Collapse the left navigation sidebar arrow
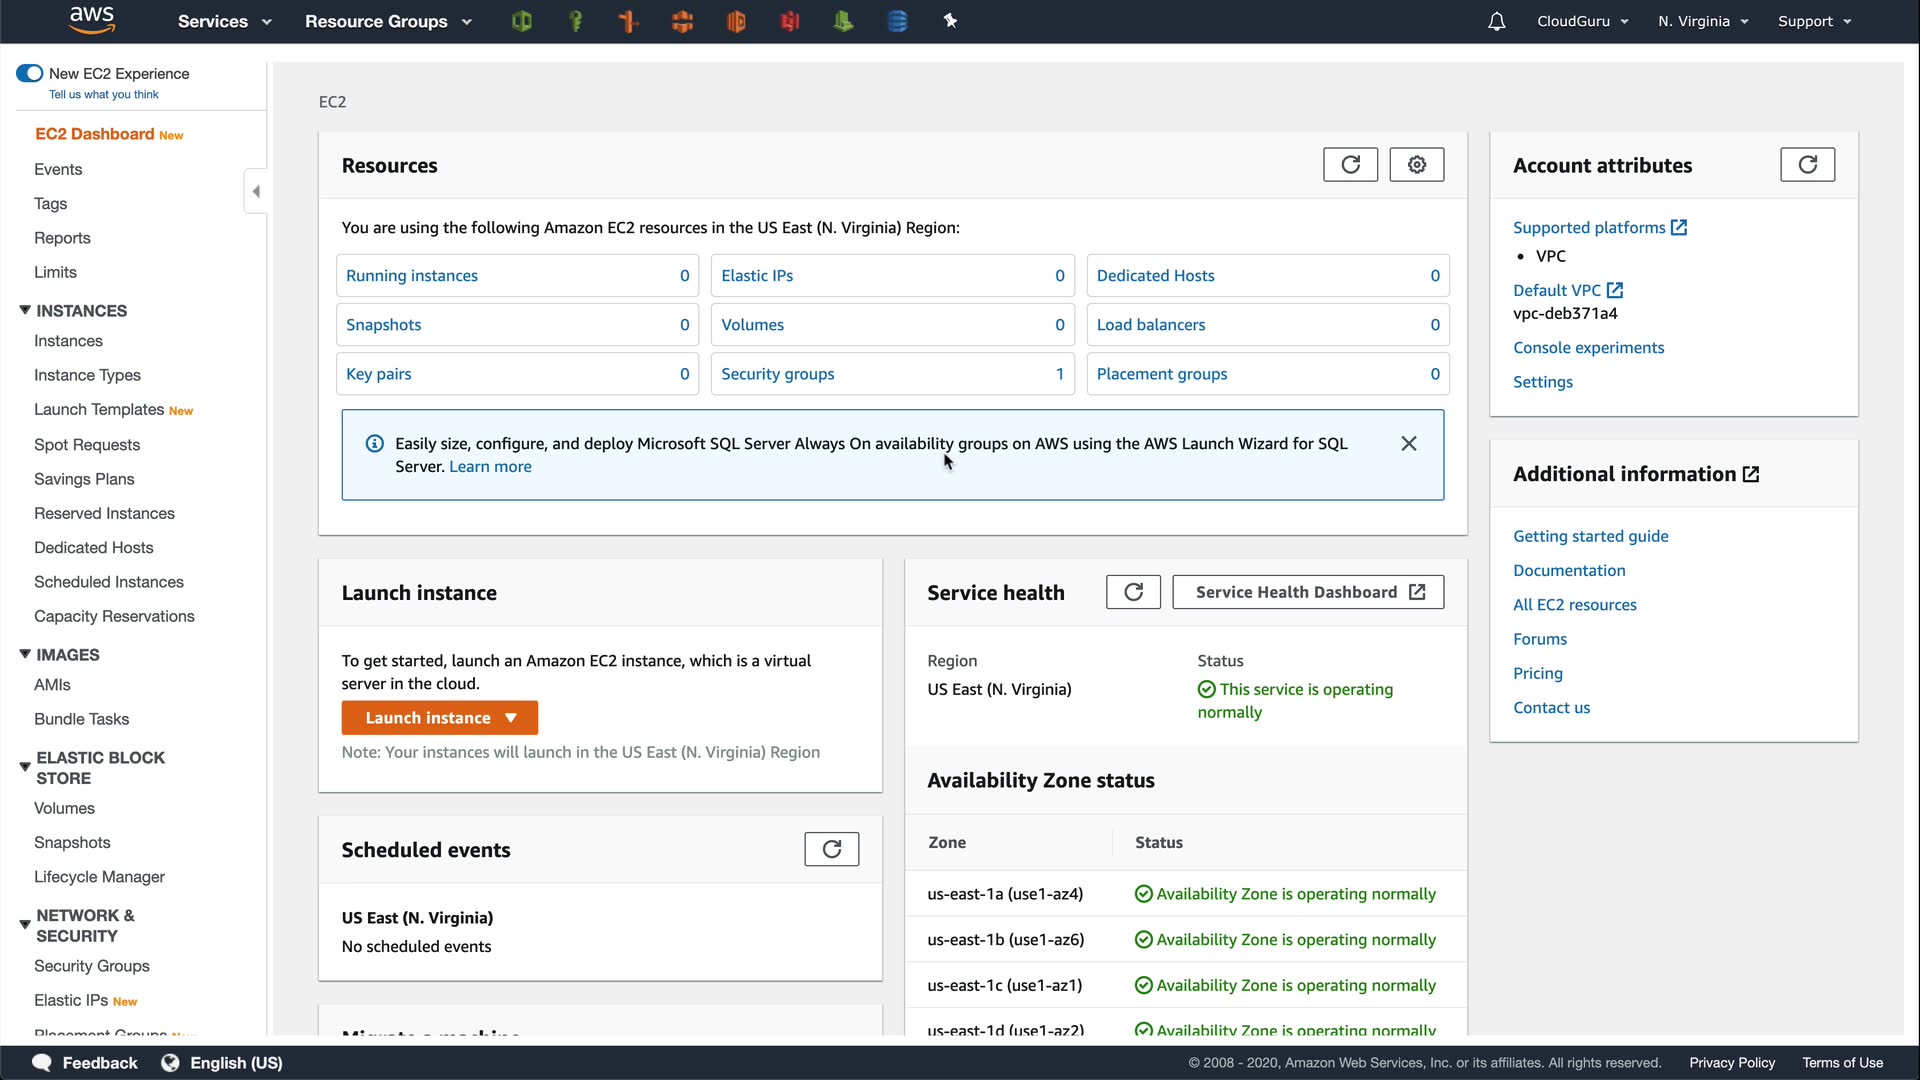The height and width of the screenshot is (1080, 1920). [x=256, y=191]
